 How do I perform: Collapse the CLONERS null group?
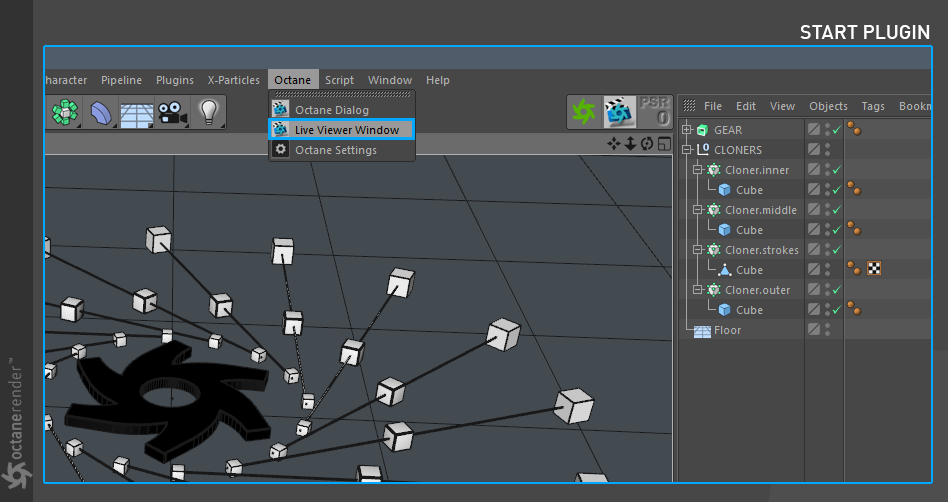(687, 149)
